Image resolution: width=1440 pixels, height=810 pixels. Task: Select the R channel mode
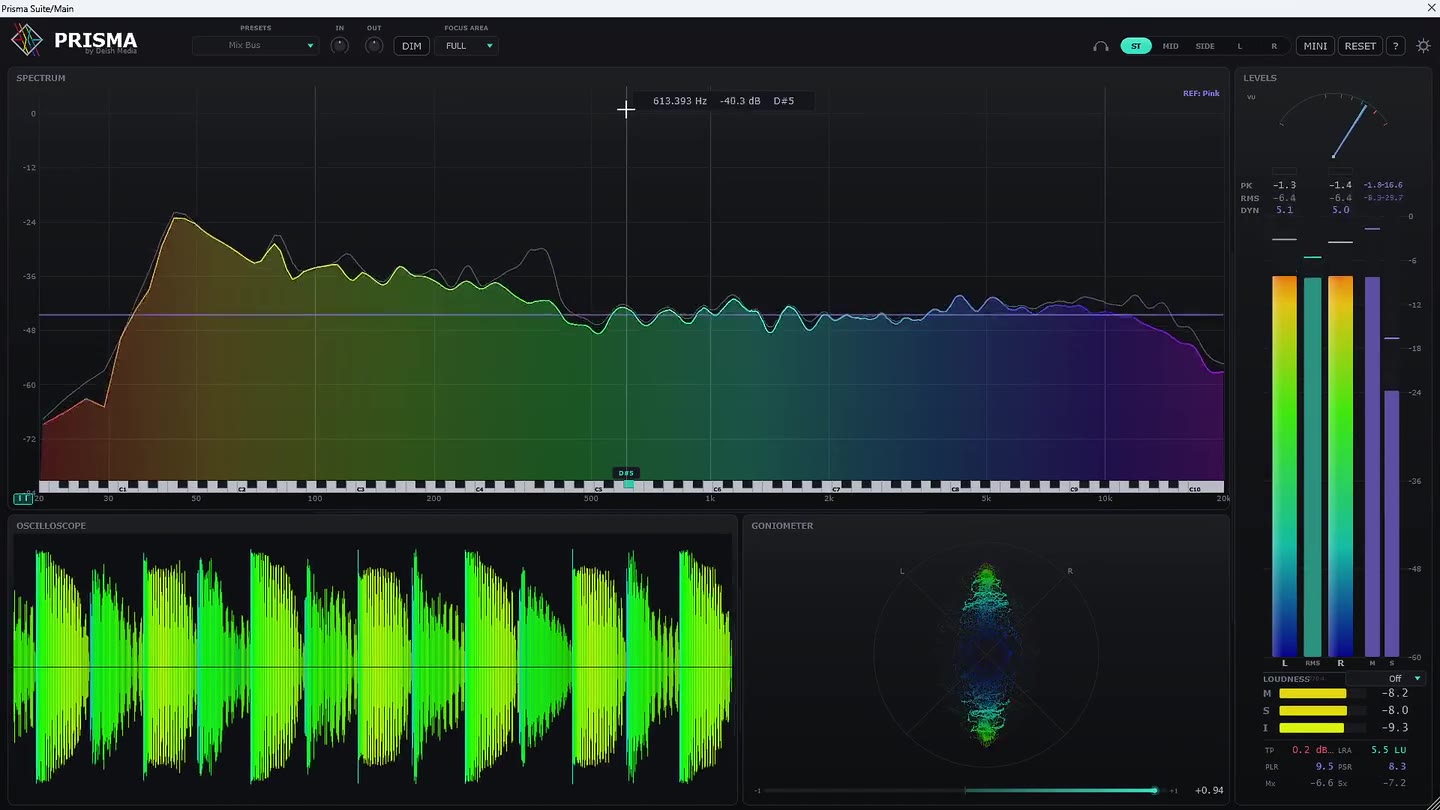point(1274,46)
